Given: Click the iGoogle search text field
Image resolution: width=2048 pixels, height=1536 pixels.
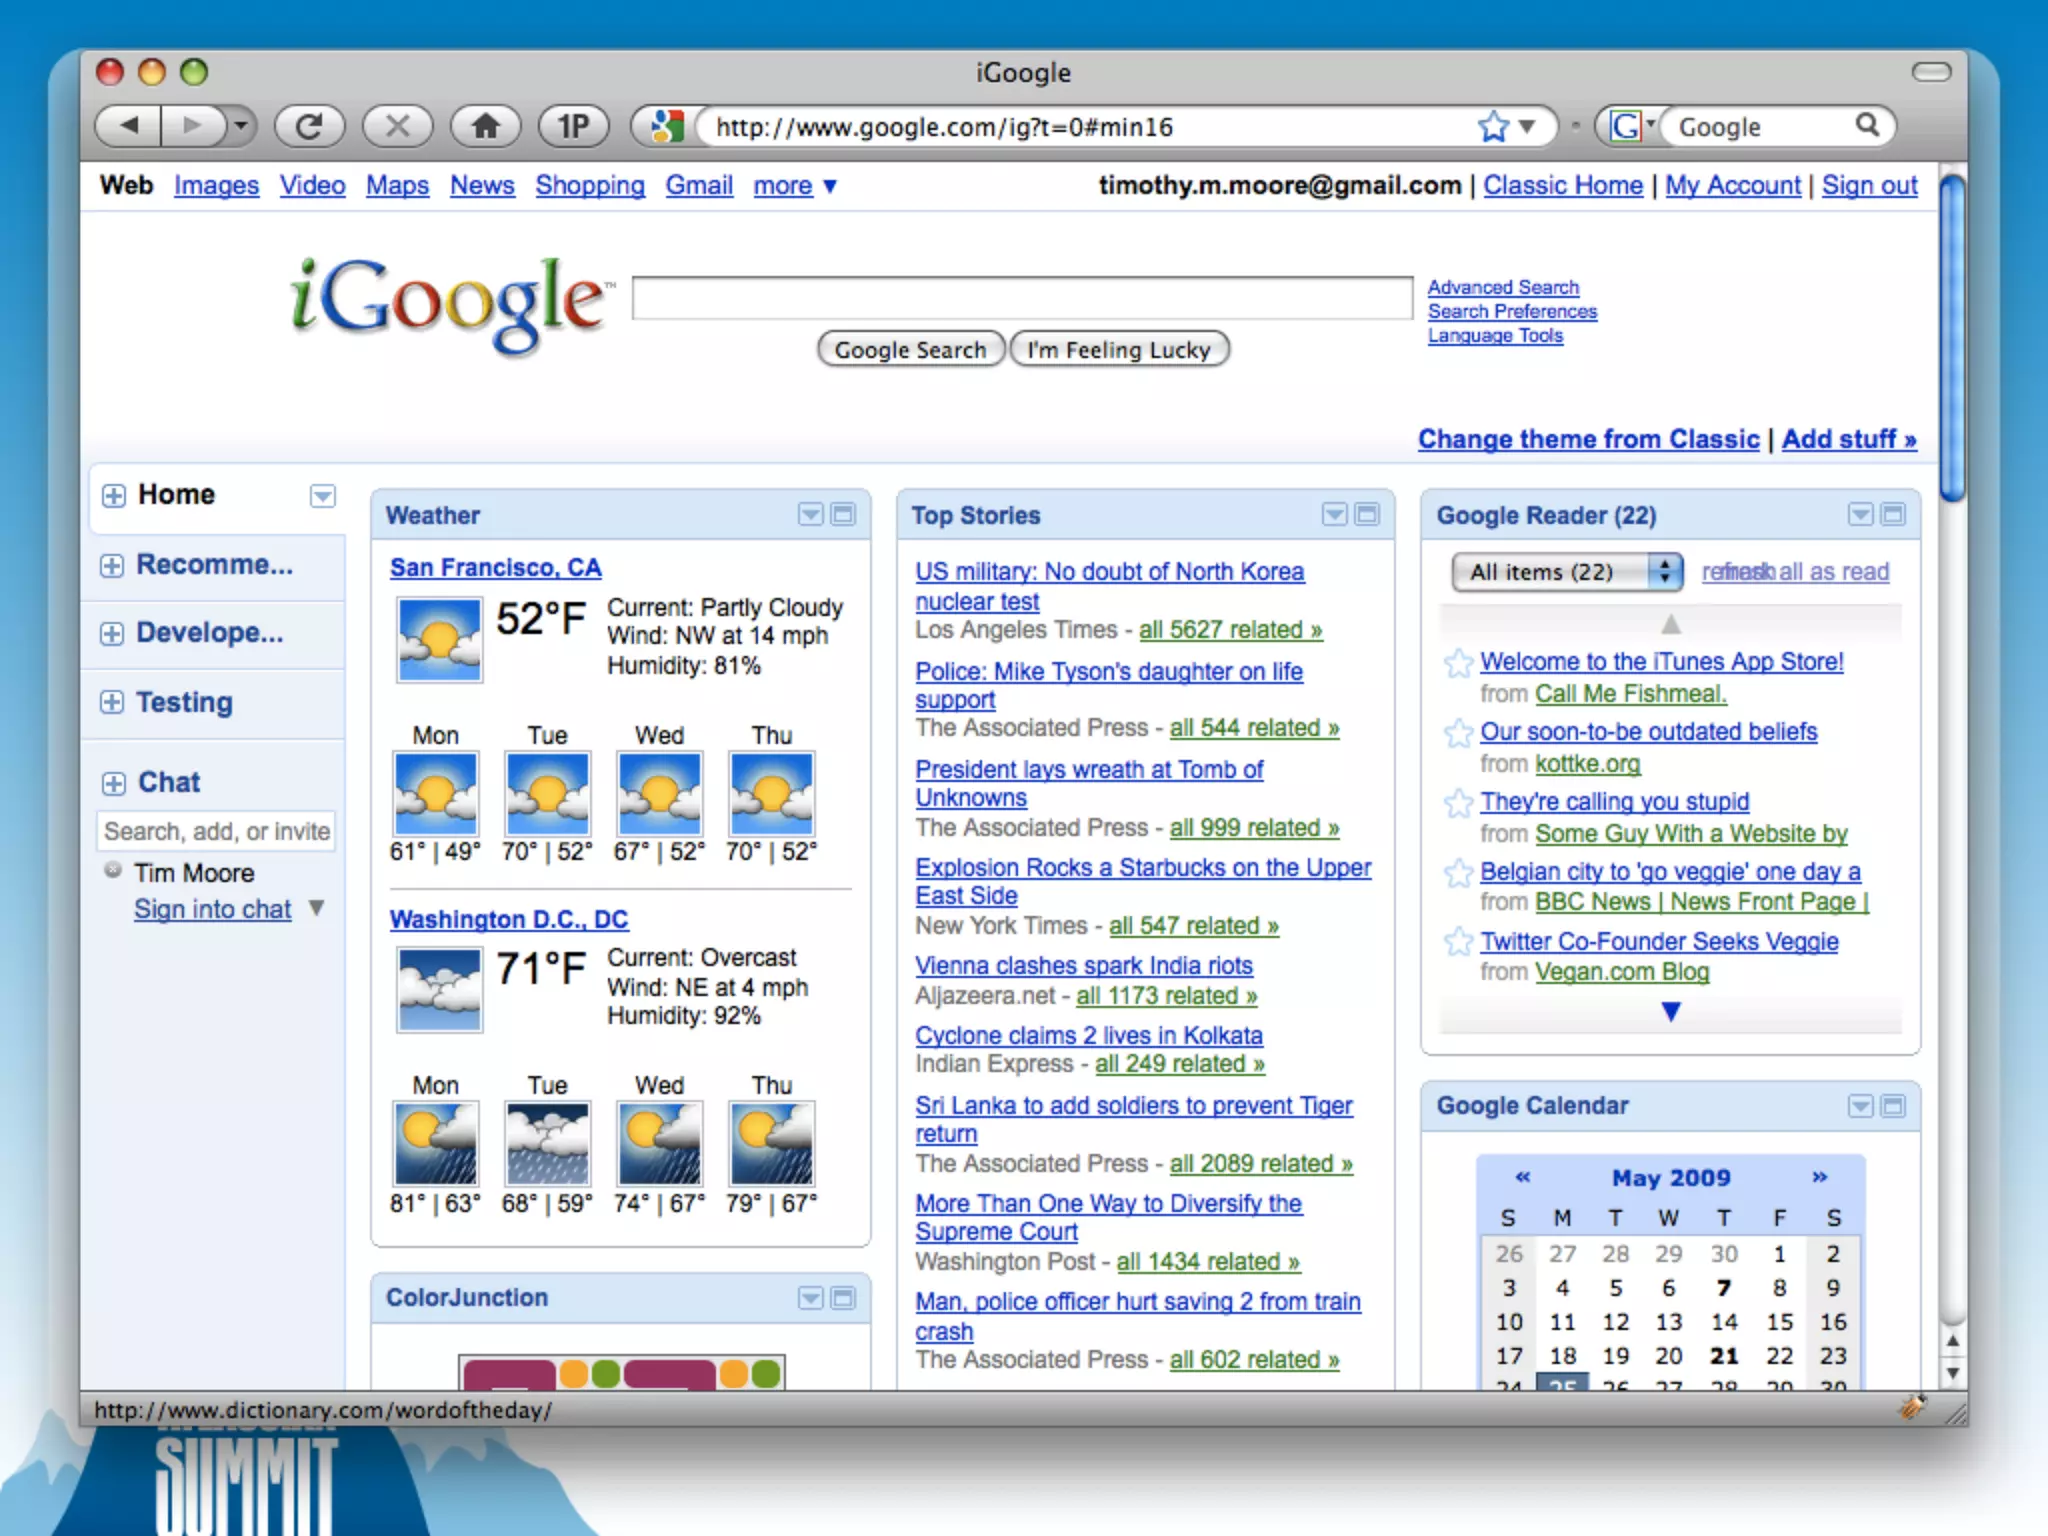Looking at the screenshot, I should tap(1022, 298).
